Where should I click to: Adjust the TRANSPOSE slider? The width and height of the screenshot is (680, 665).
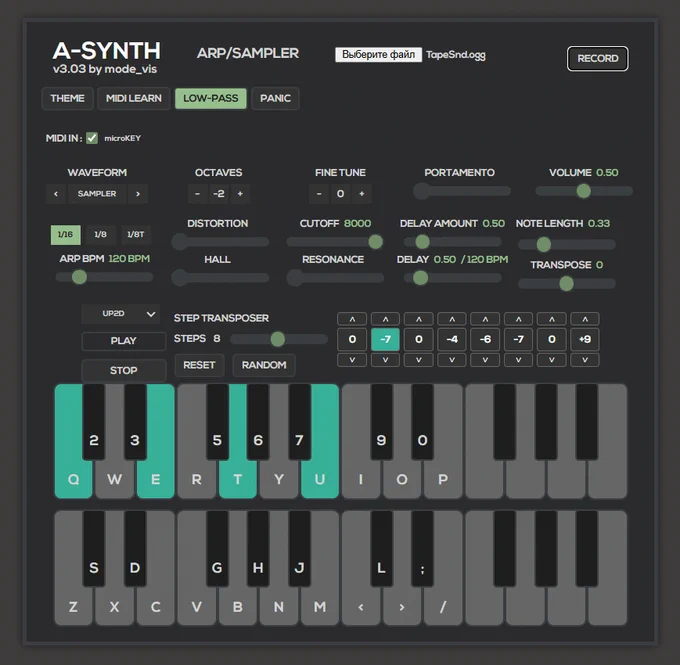click(x=567, y=284)
